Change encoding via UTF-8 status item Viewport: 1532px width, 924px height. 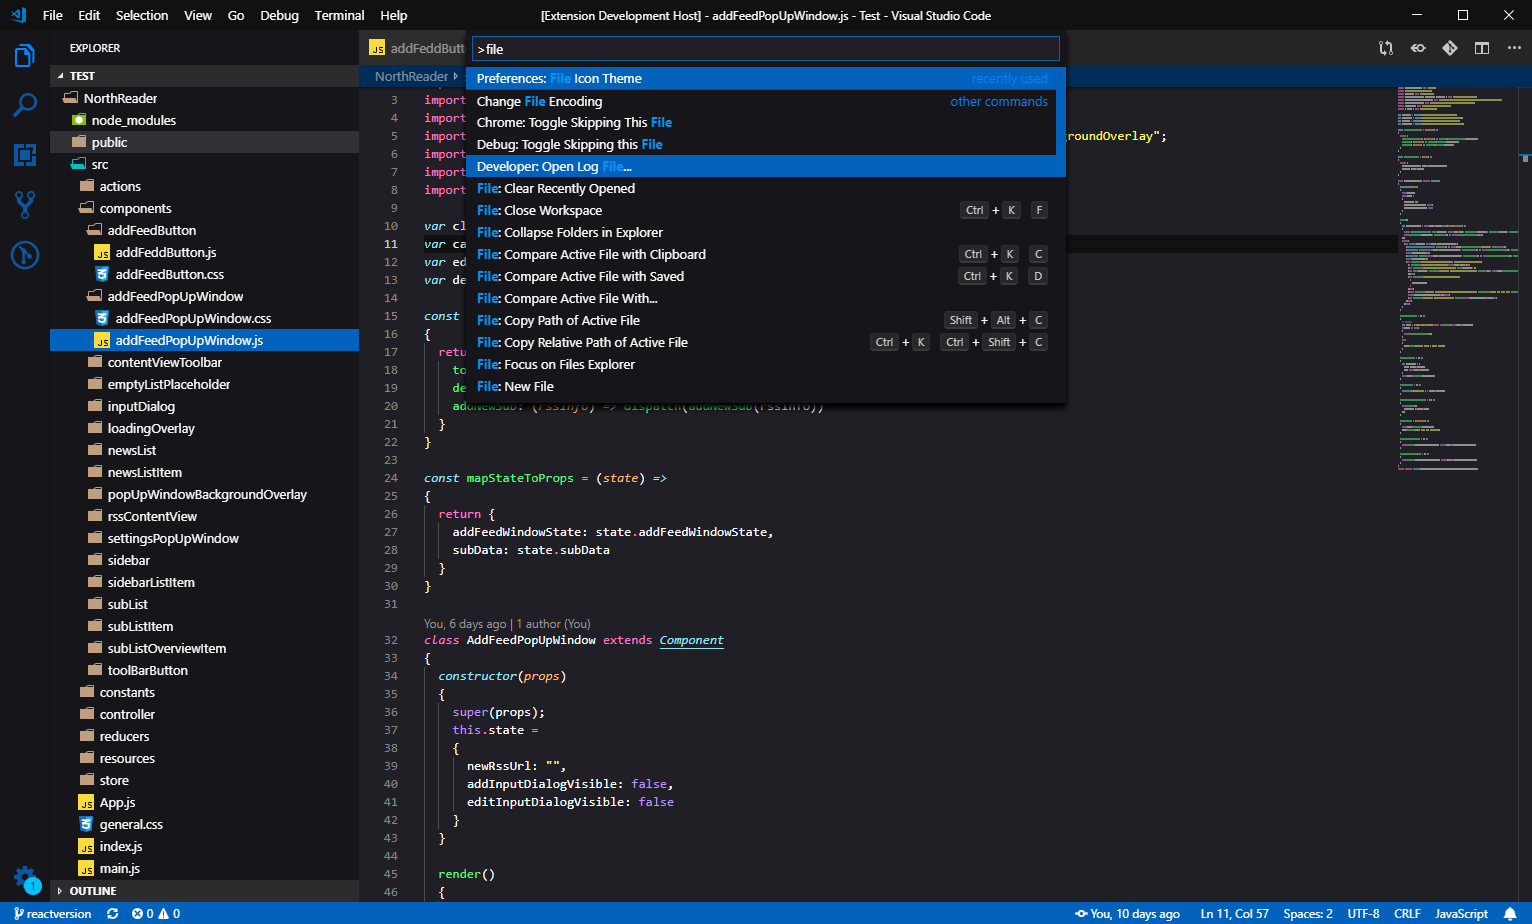tap(1363, 914)
